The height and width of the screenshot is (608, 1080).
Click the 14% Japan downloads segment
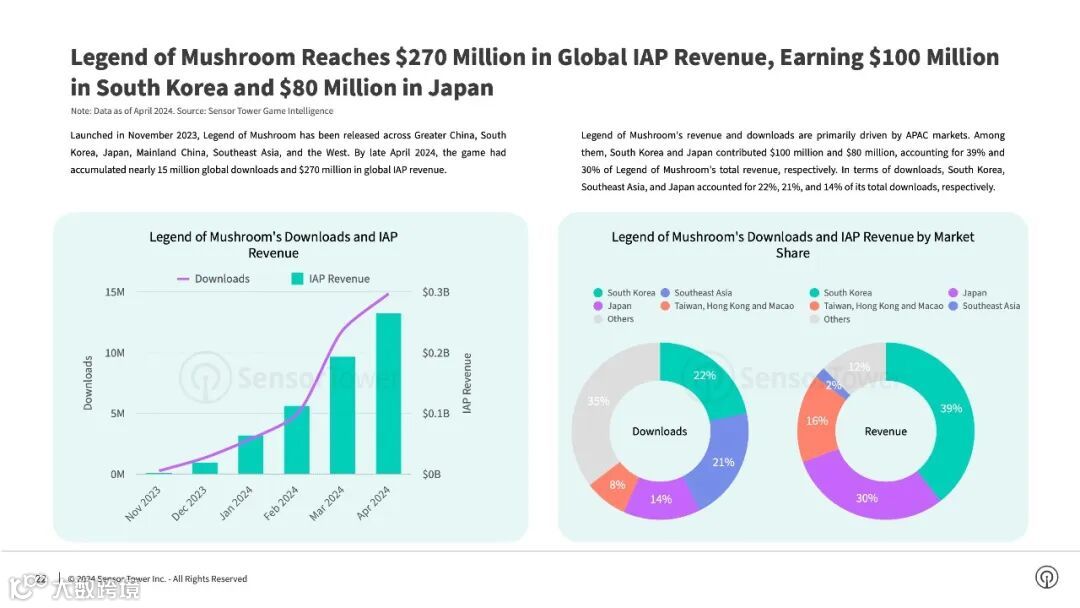[x=661, y=499]
